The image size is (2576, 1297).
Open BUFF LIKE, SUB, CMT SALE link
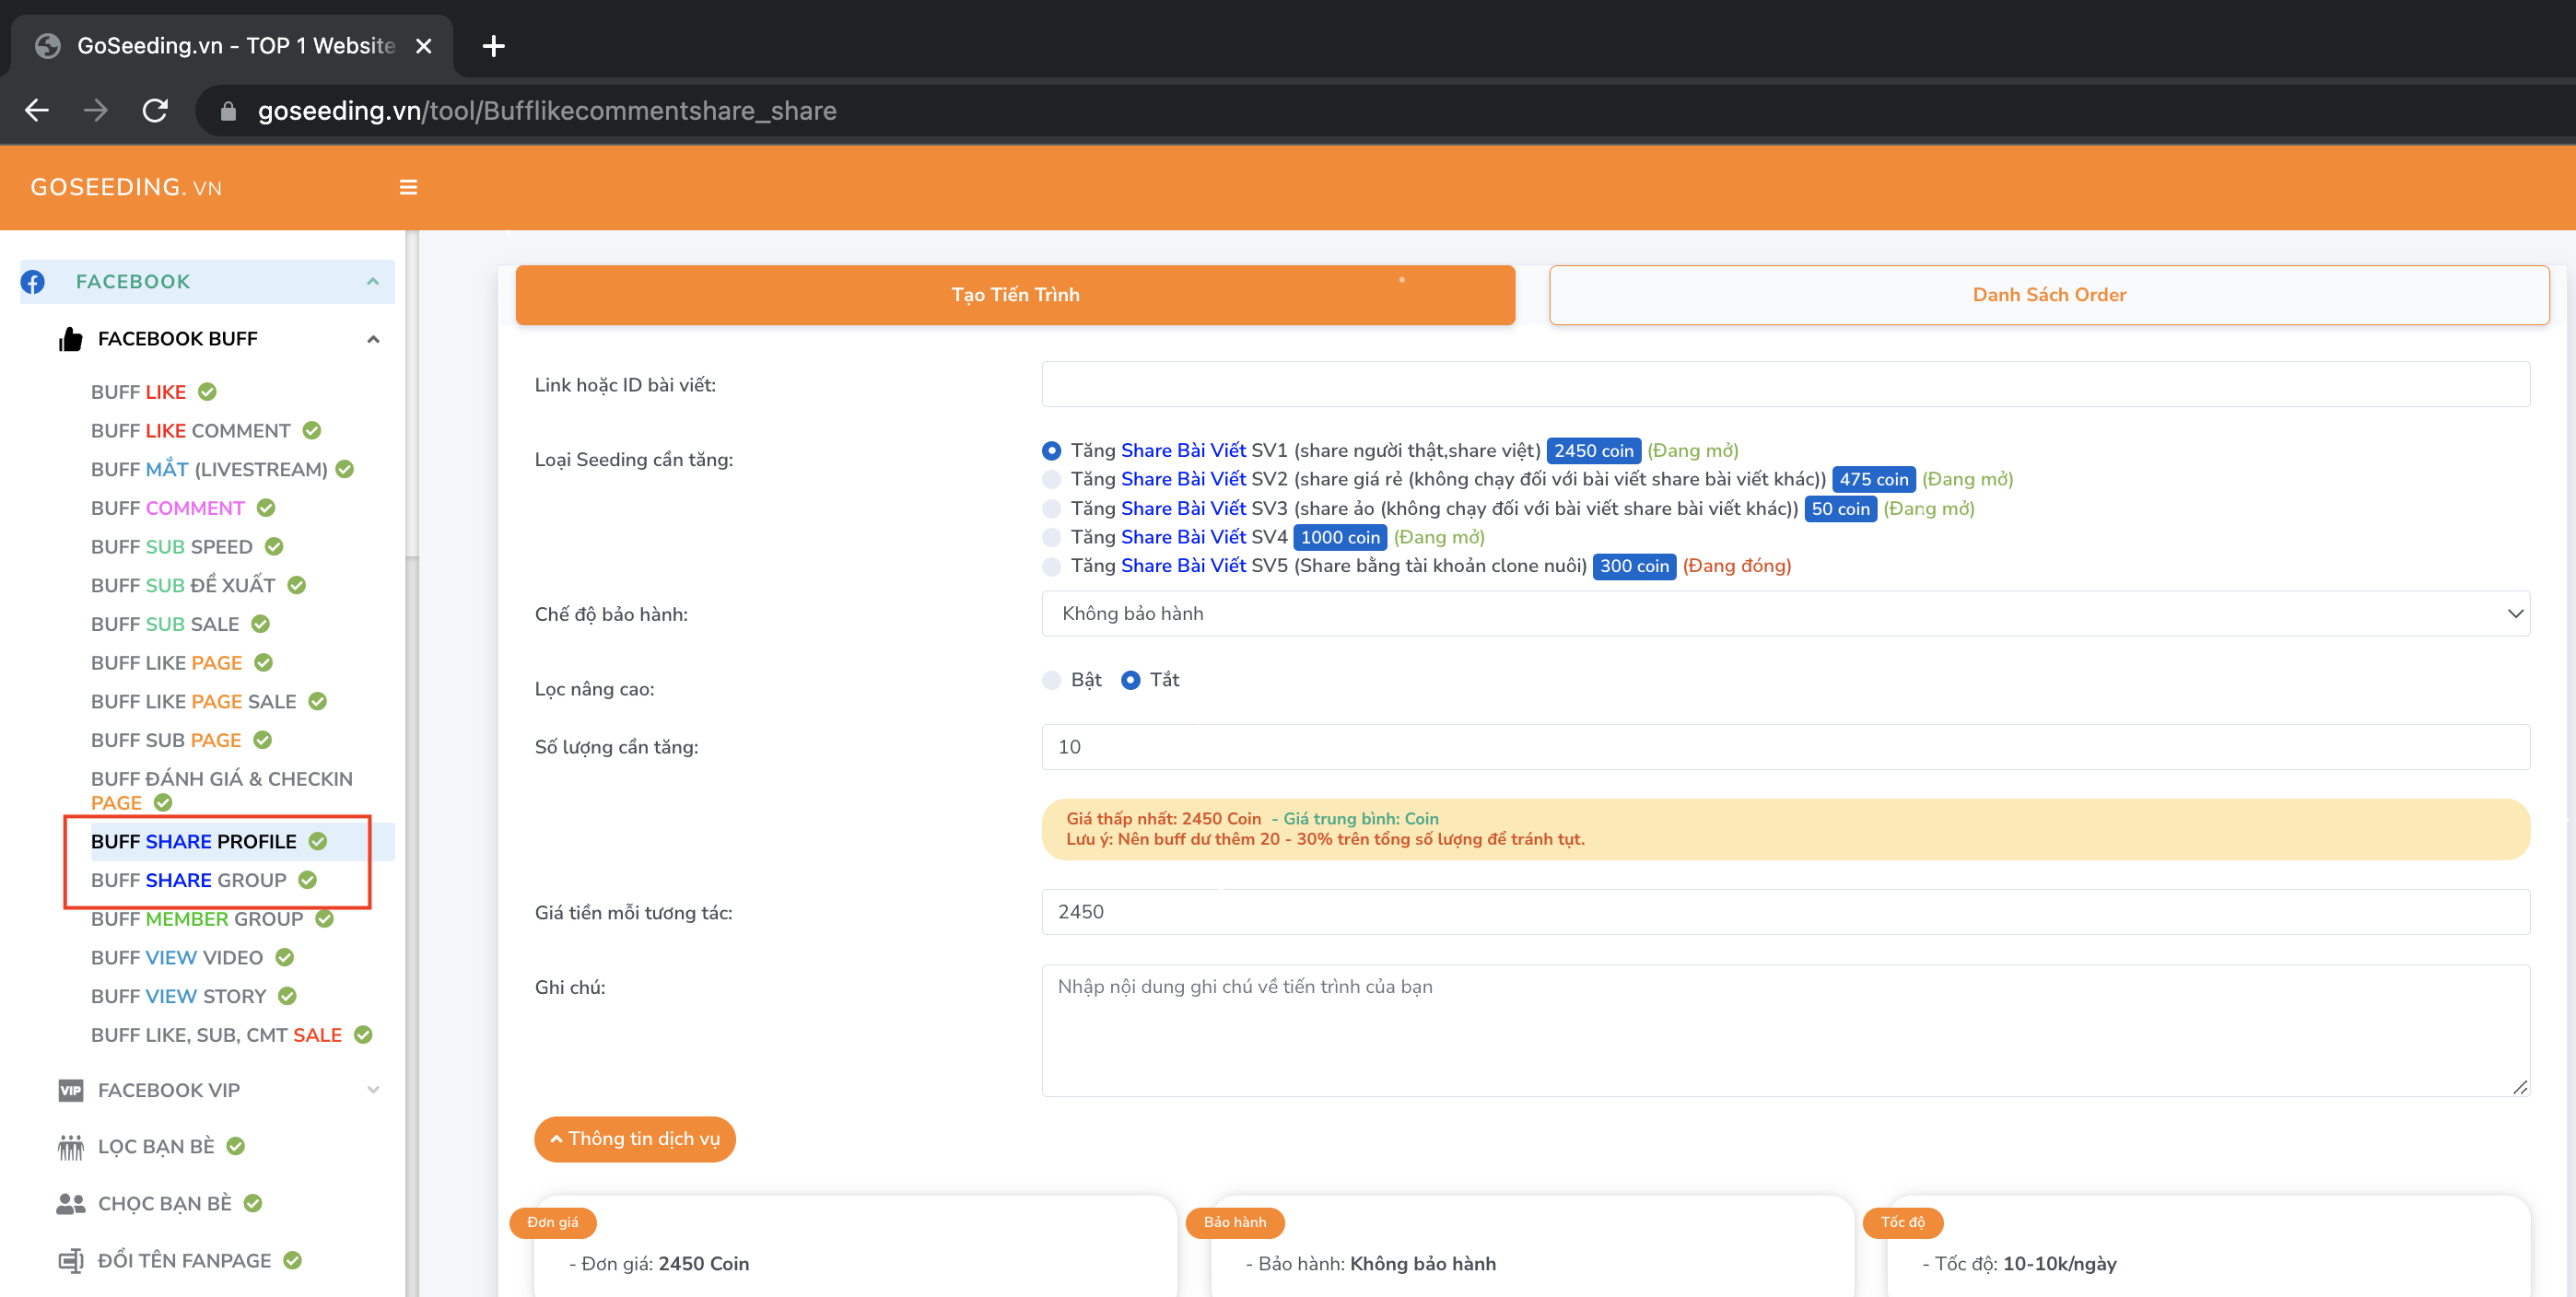click(x=216, y=1035)
